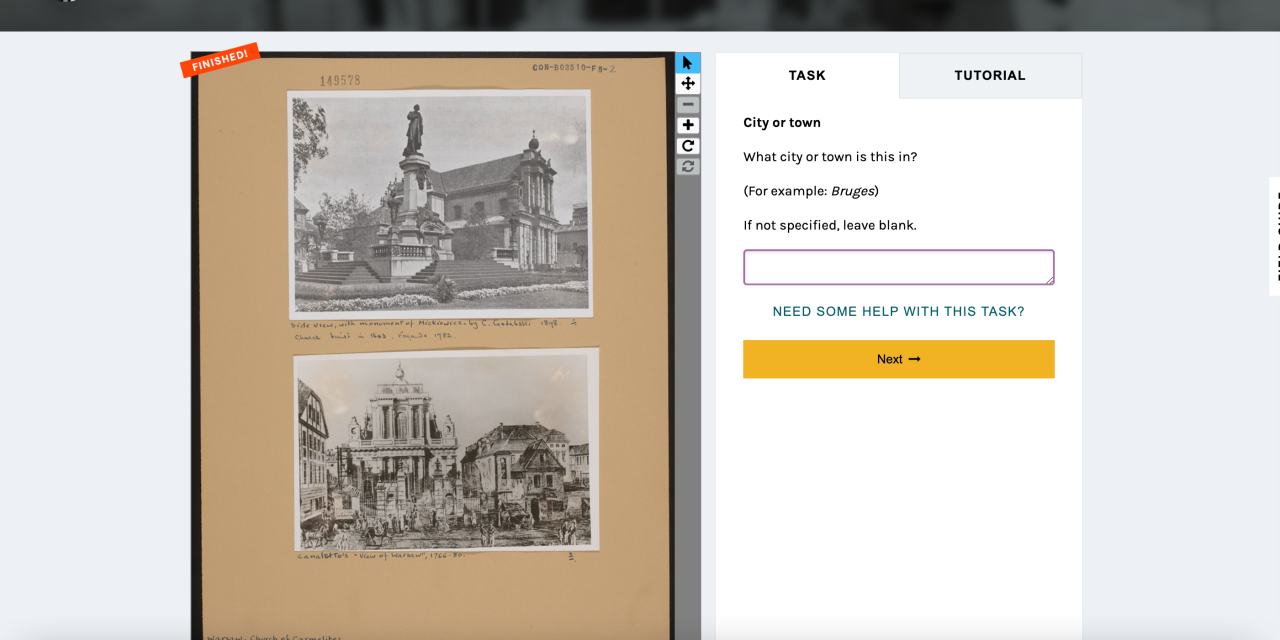Open 'Need some help with this task?'
This screenshot has width=1280, height=640.
coord(899,311)
